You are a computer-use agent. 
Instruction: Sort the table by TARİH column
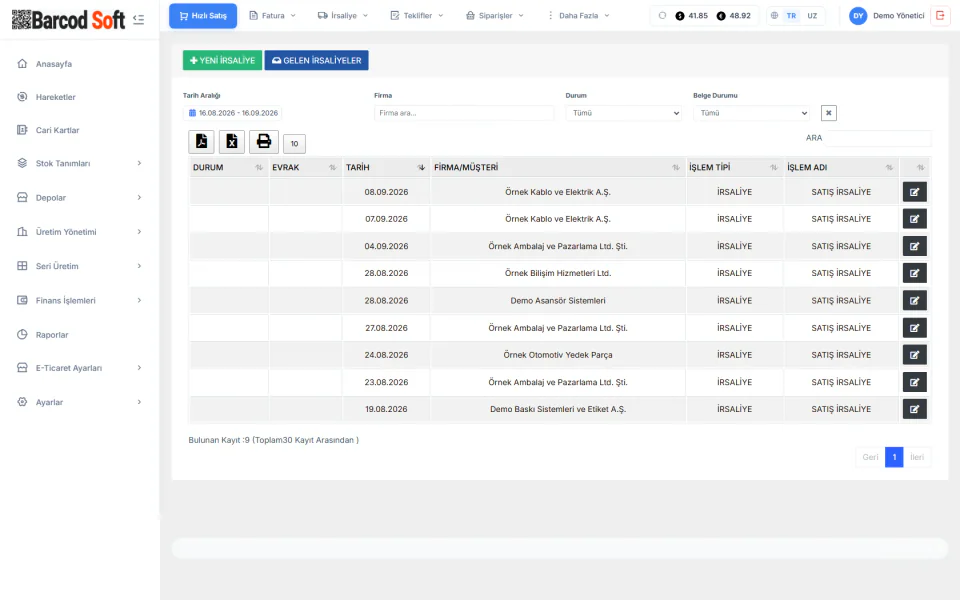pyautogui.click(x=386, y=167)
